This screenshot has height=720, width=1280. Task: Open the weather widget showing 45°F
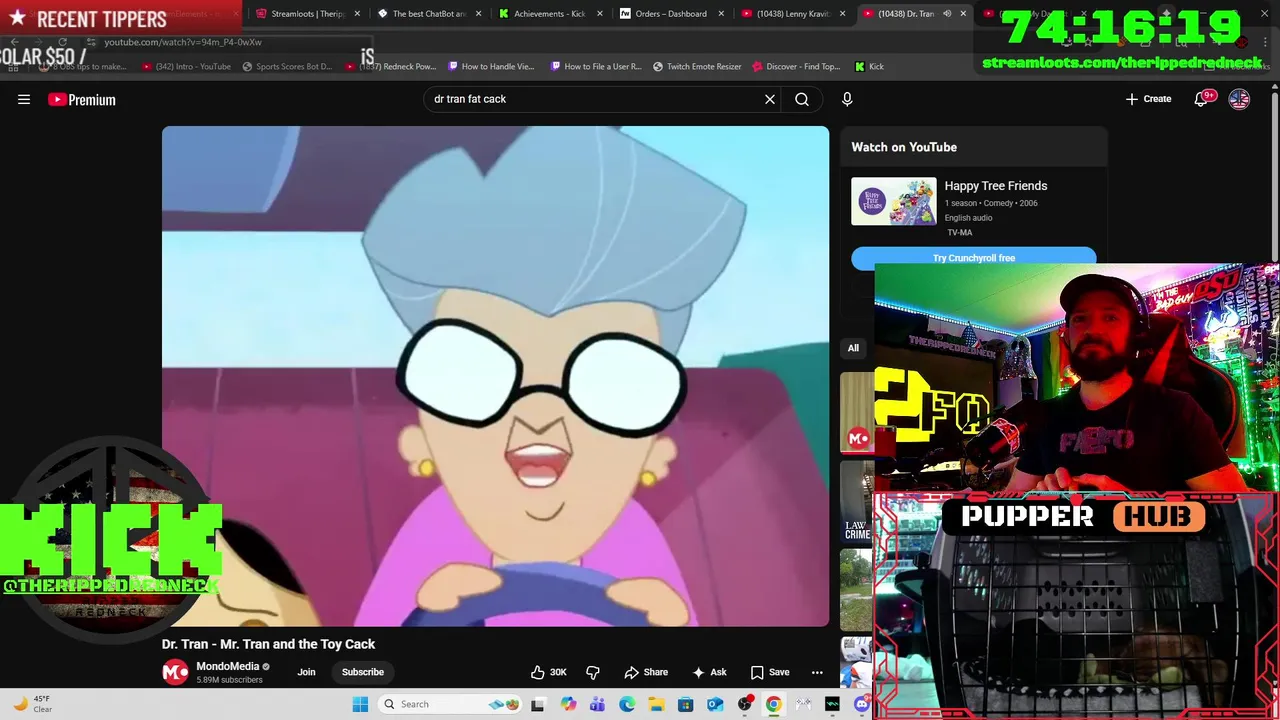click(31, 704)
